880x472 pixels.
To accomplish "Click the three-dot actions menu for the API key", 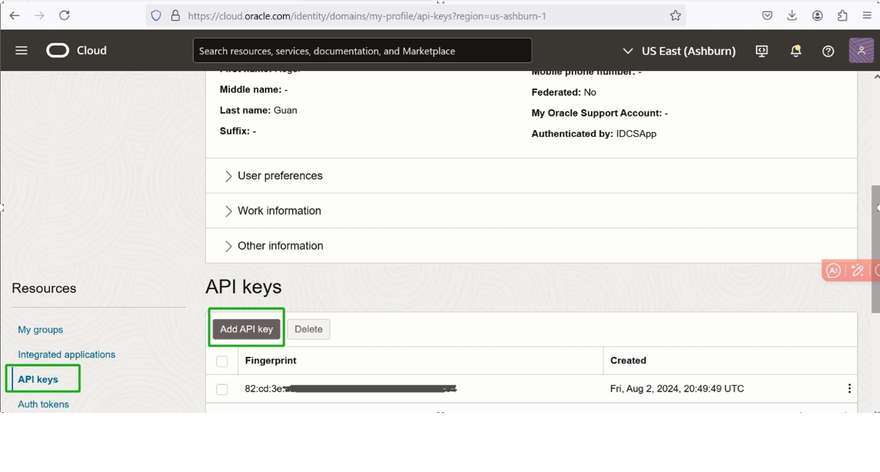I will click(849, 389).
